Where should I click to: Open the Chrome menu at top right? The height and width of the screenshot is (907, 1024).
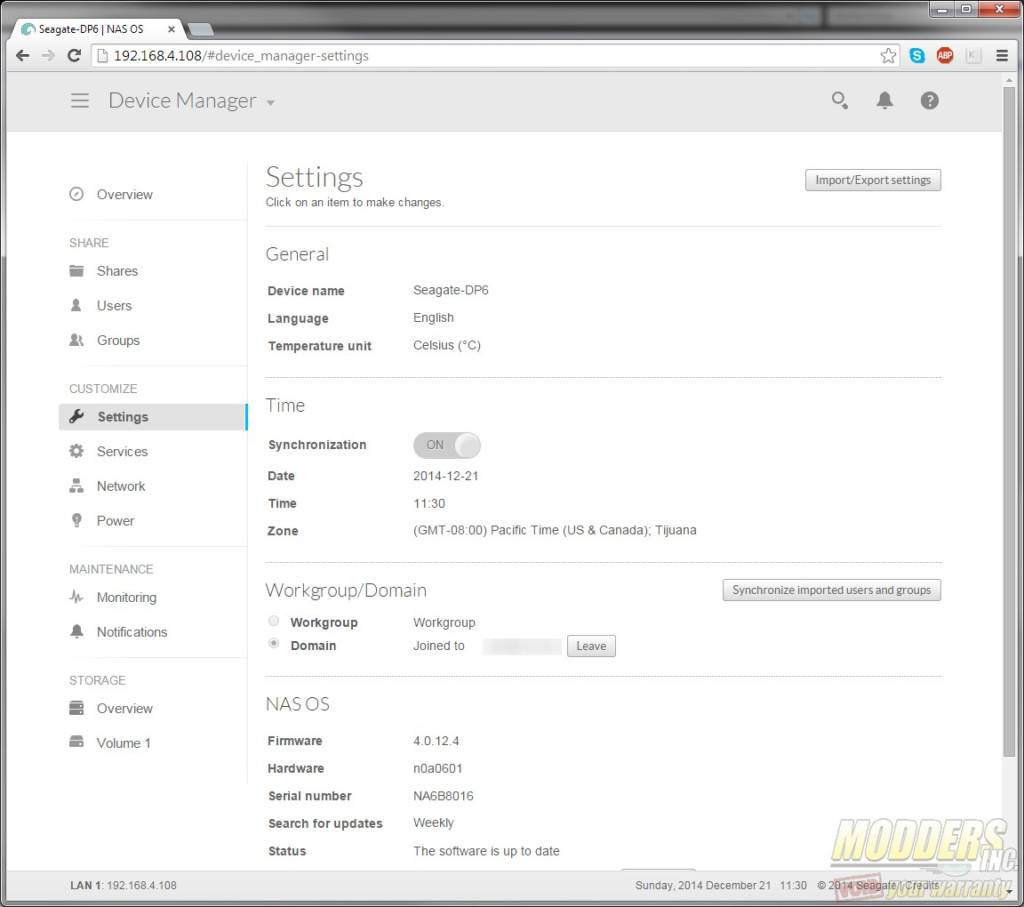[1002, 55]
